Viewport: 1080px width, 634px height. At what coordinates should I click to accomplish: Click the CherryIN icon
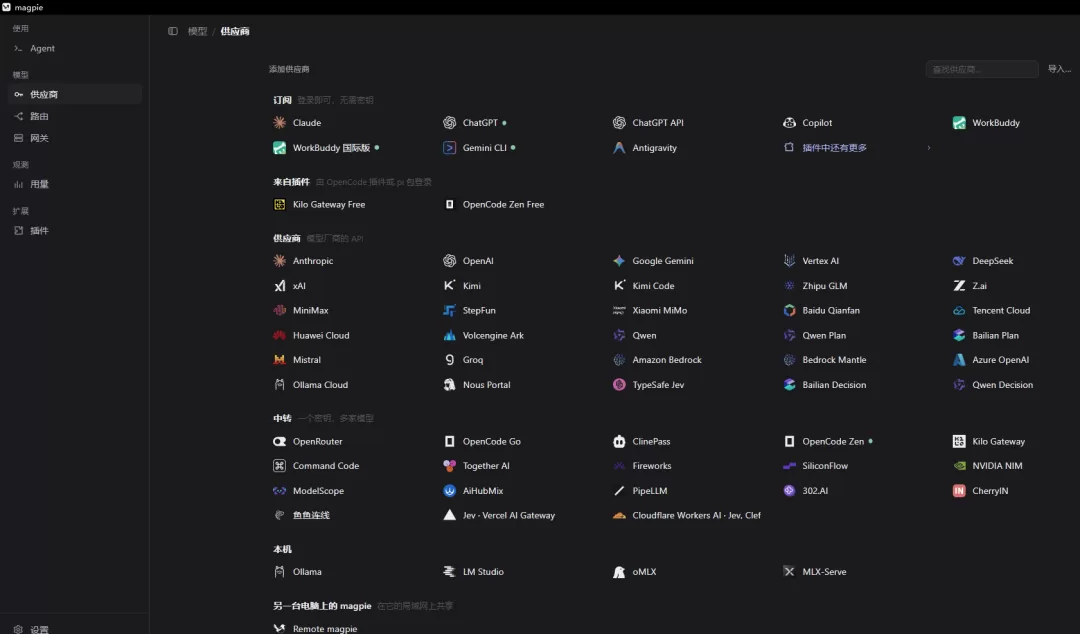[959, 491]
